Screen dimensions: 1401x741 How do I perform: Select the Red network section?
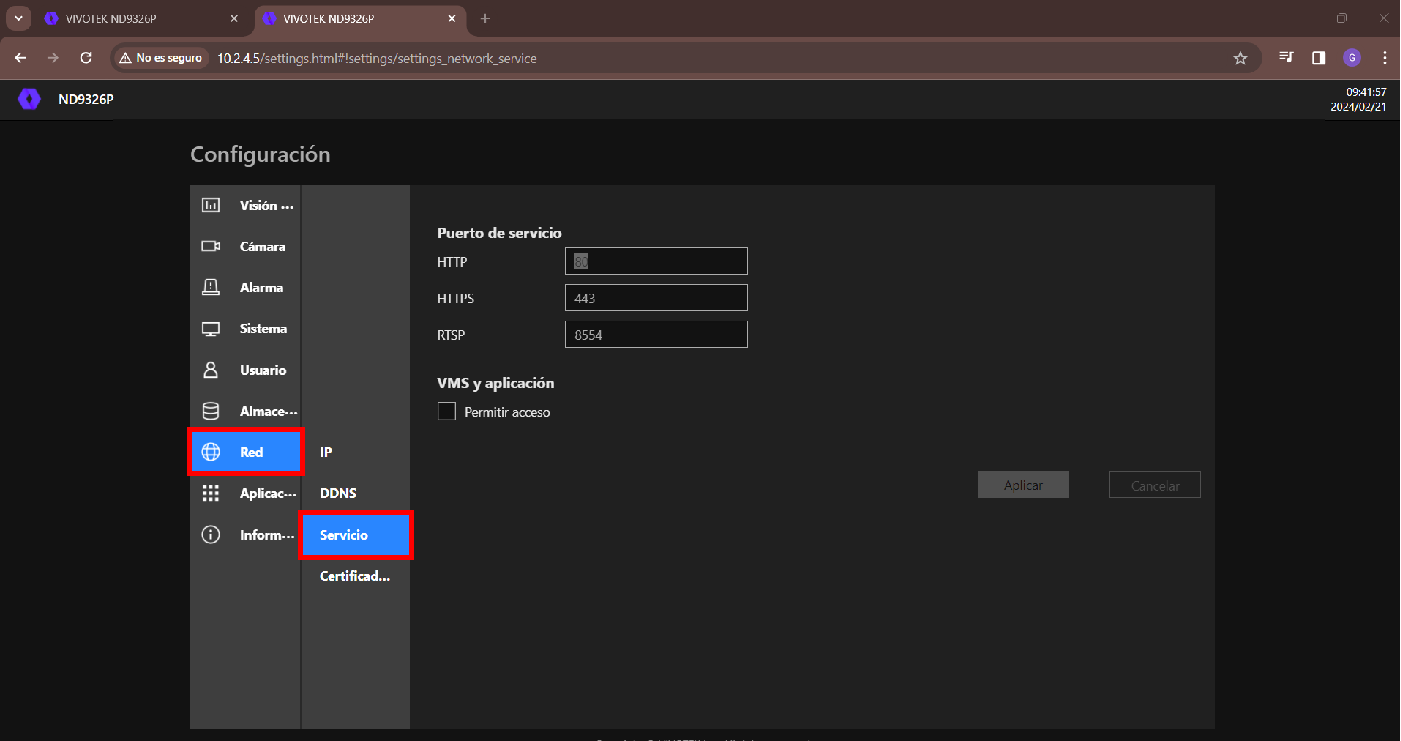(246, 452)
